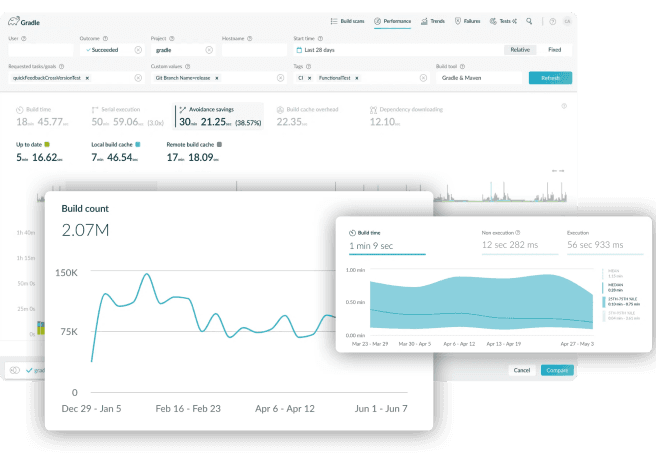
Task: Clear the gradle project field
Action: coord(209,49)
